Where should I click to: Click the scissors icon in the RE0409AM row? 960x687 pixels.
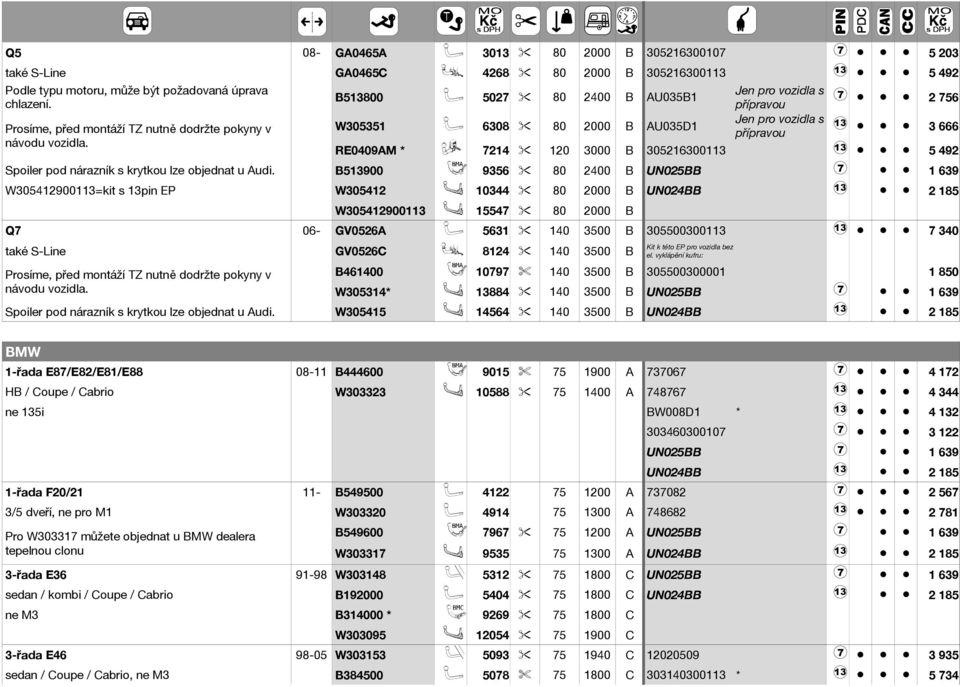[525, 150]
